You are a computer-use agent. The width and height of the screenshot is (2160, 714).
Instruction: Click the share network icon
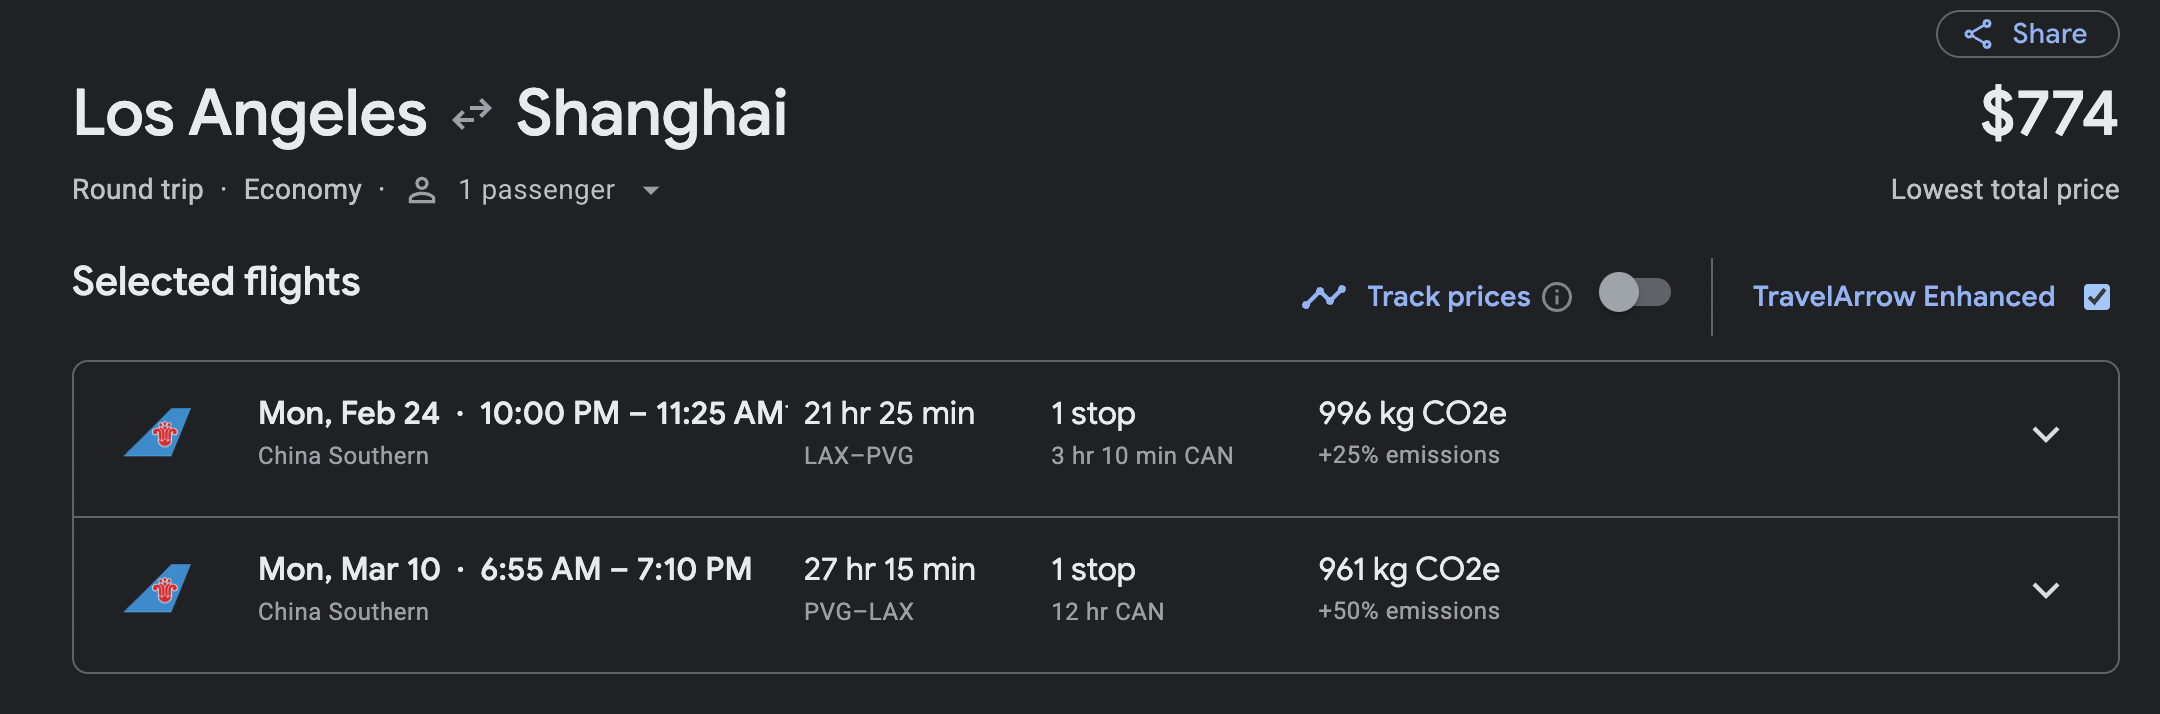click(1978, 34)
